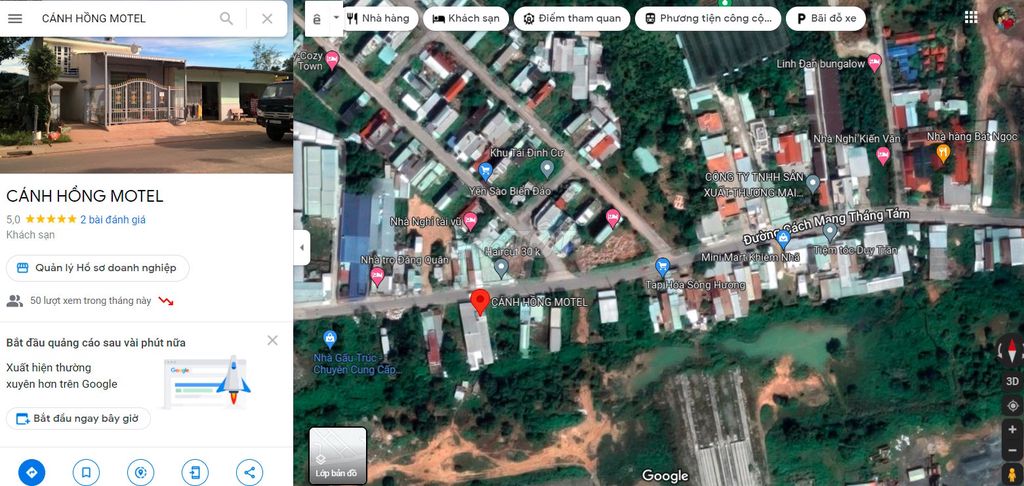Click the Khu Tái Định Cư marker
Screen dimensions: 1024x486
coord(547,169)
